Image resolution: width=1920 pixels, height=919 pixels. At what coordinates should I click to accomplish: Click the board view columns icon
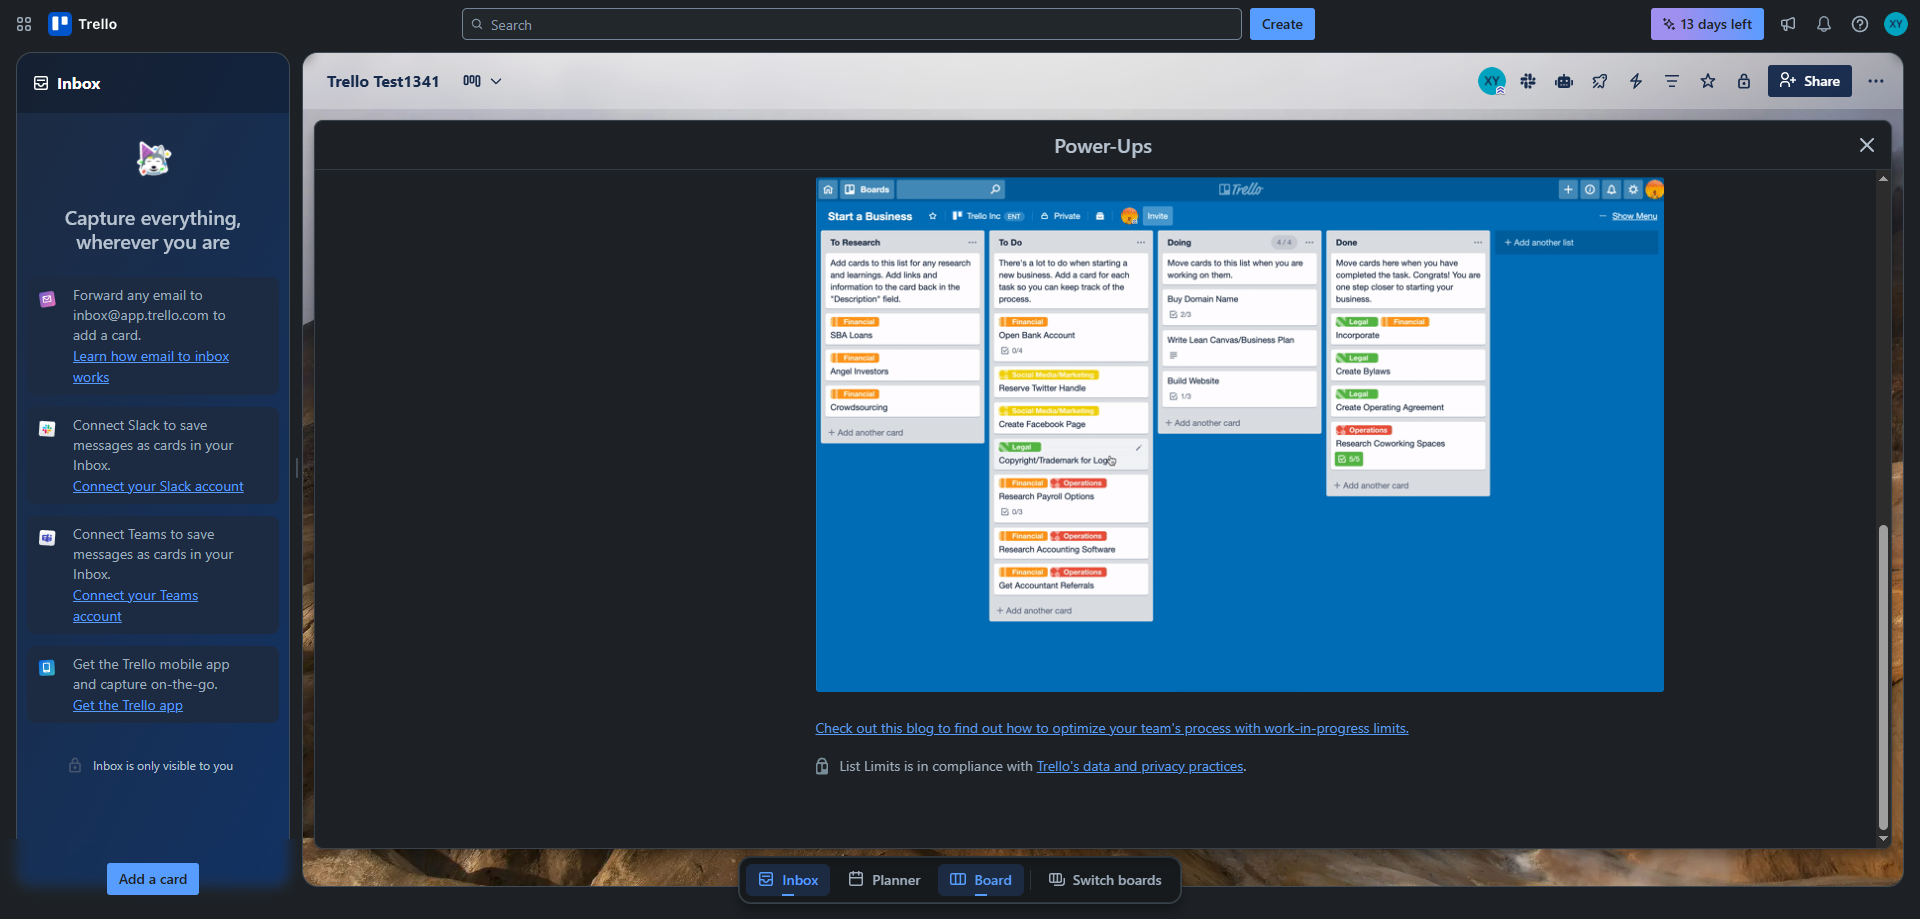pyautogui.click(x=472, y=81)
